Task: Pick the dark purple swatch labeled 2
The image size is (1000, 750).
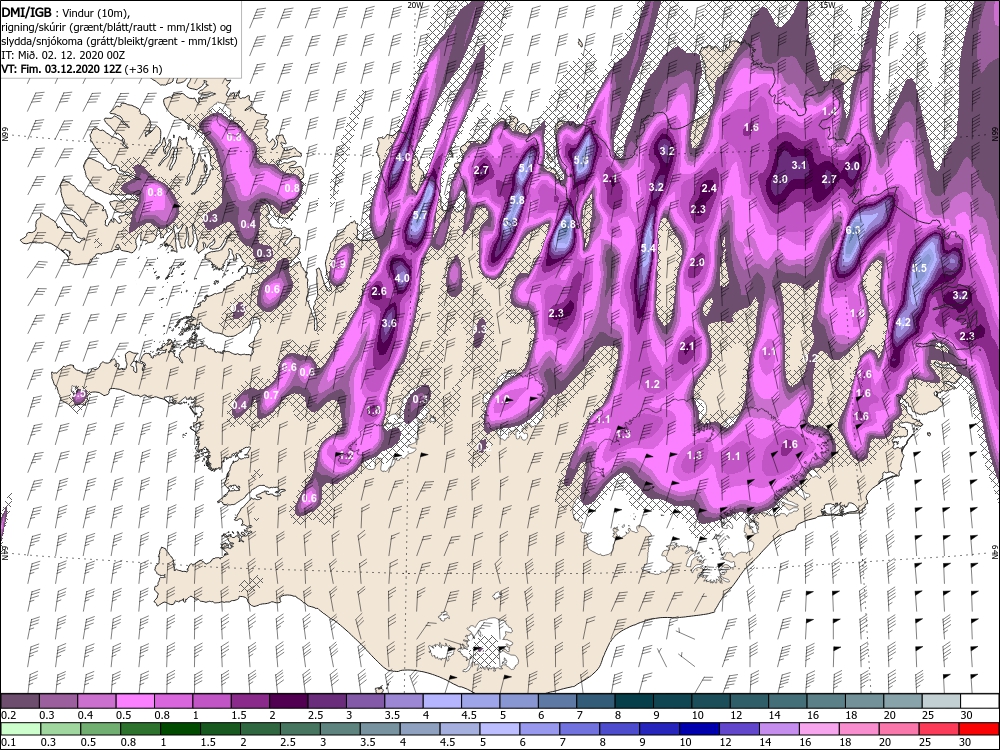Action: click(x=288, y=702)
